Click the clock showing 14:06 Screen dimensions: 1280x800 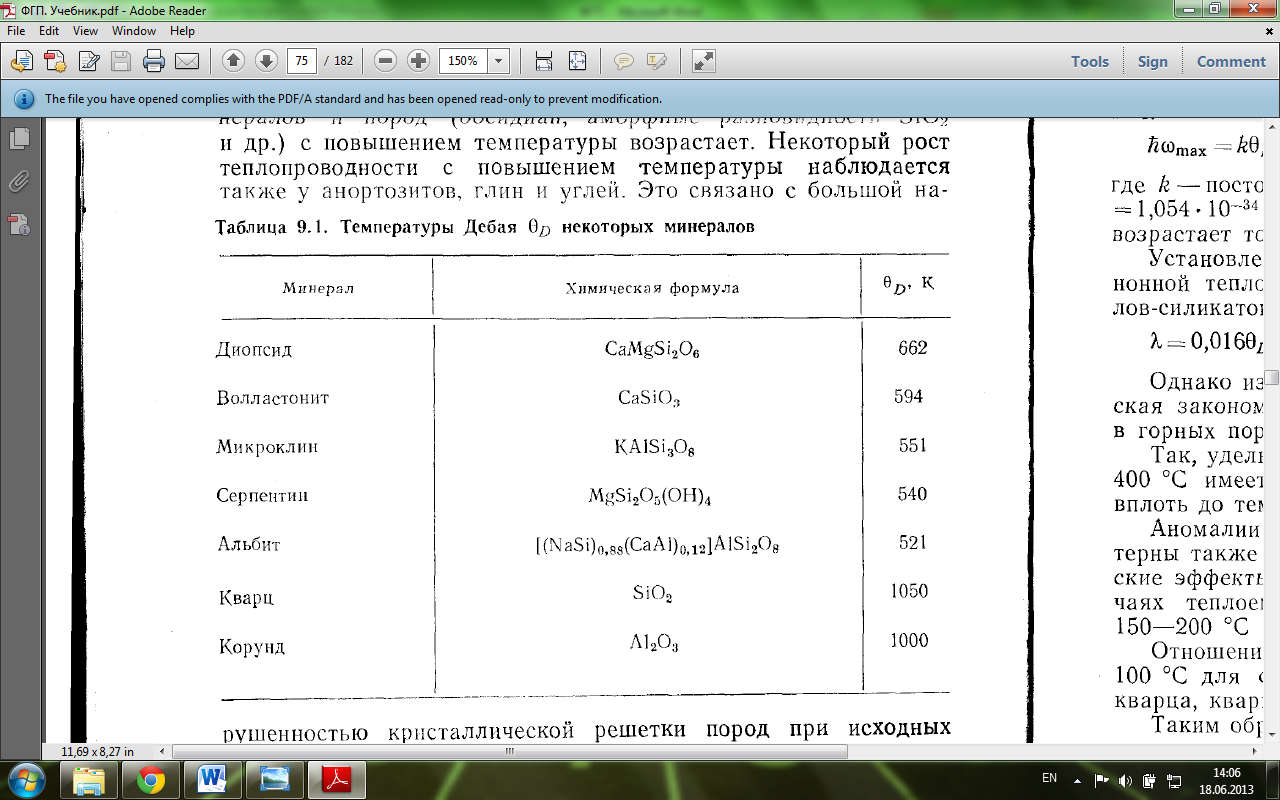coord(1225,773)
